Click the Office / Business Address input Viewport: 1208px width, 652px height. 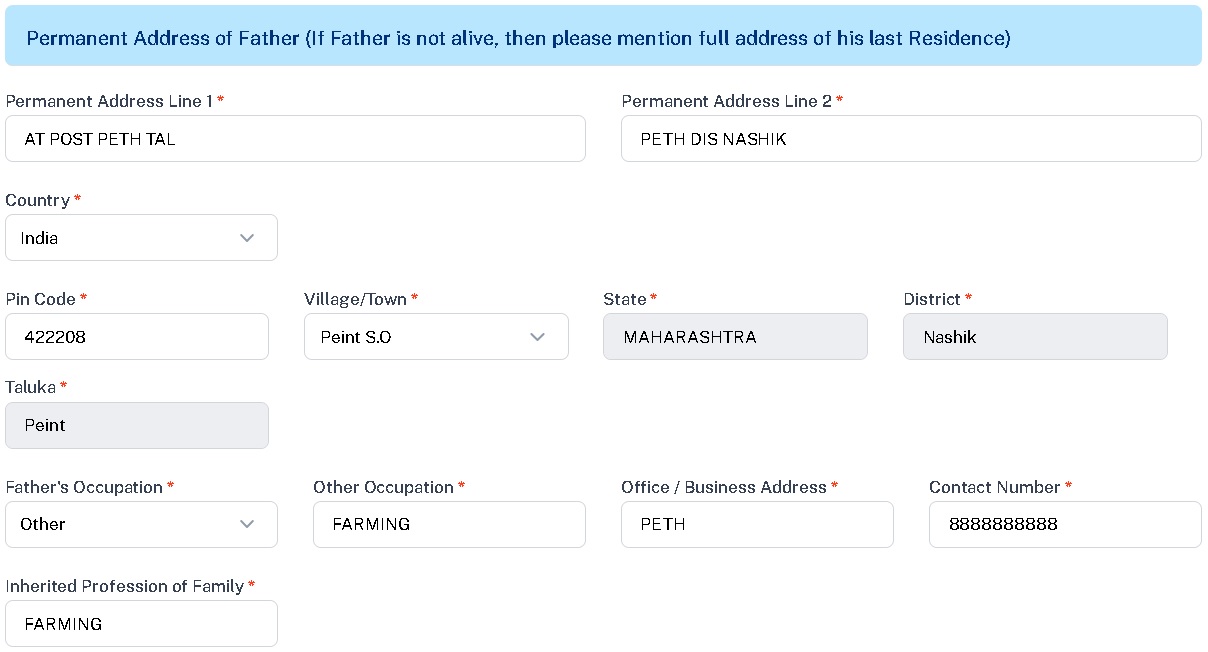tap(757, 524)
